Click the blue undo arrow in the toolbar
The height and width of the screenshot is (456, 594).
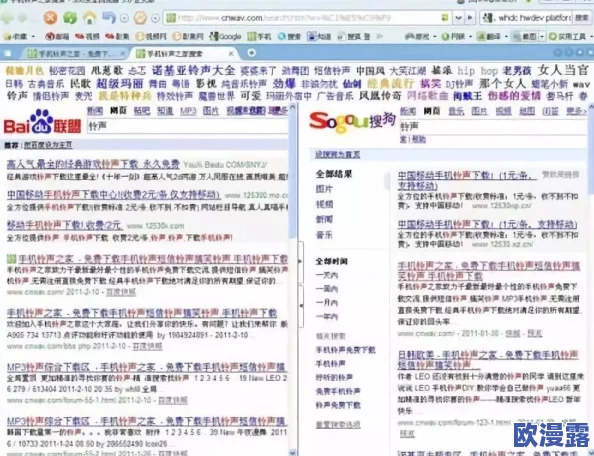tap(109, 17)
